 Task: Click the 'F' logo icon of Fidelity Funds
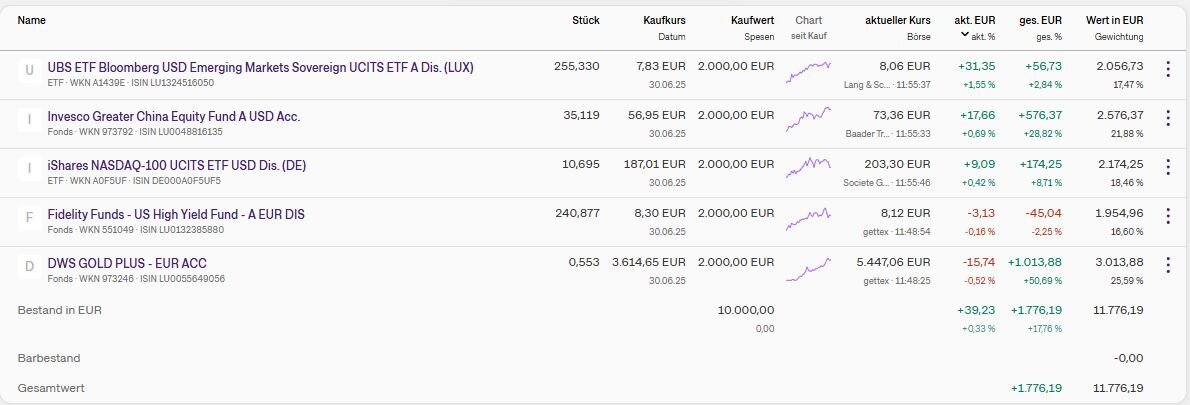pos(29,217)
